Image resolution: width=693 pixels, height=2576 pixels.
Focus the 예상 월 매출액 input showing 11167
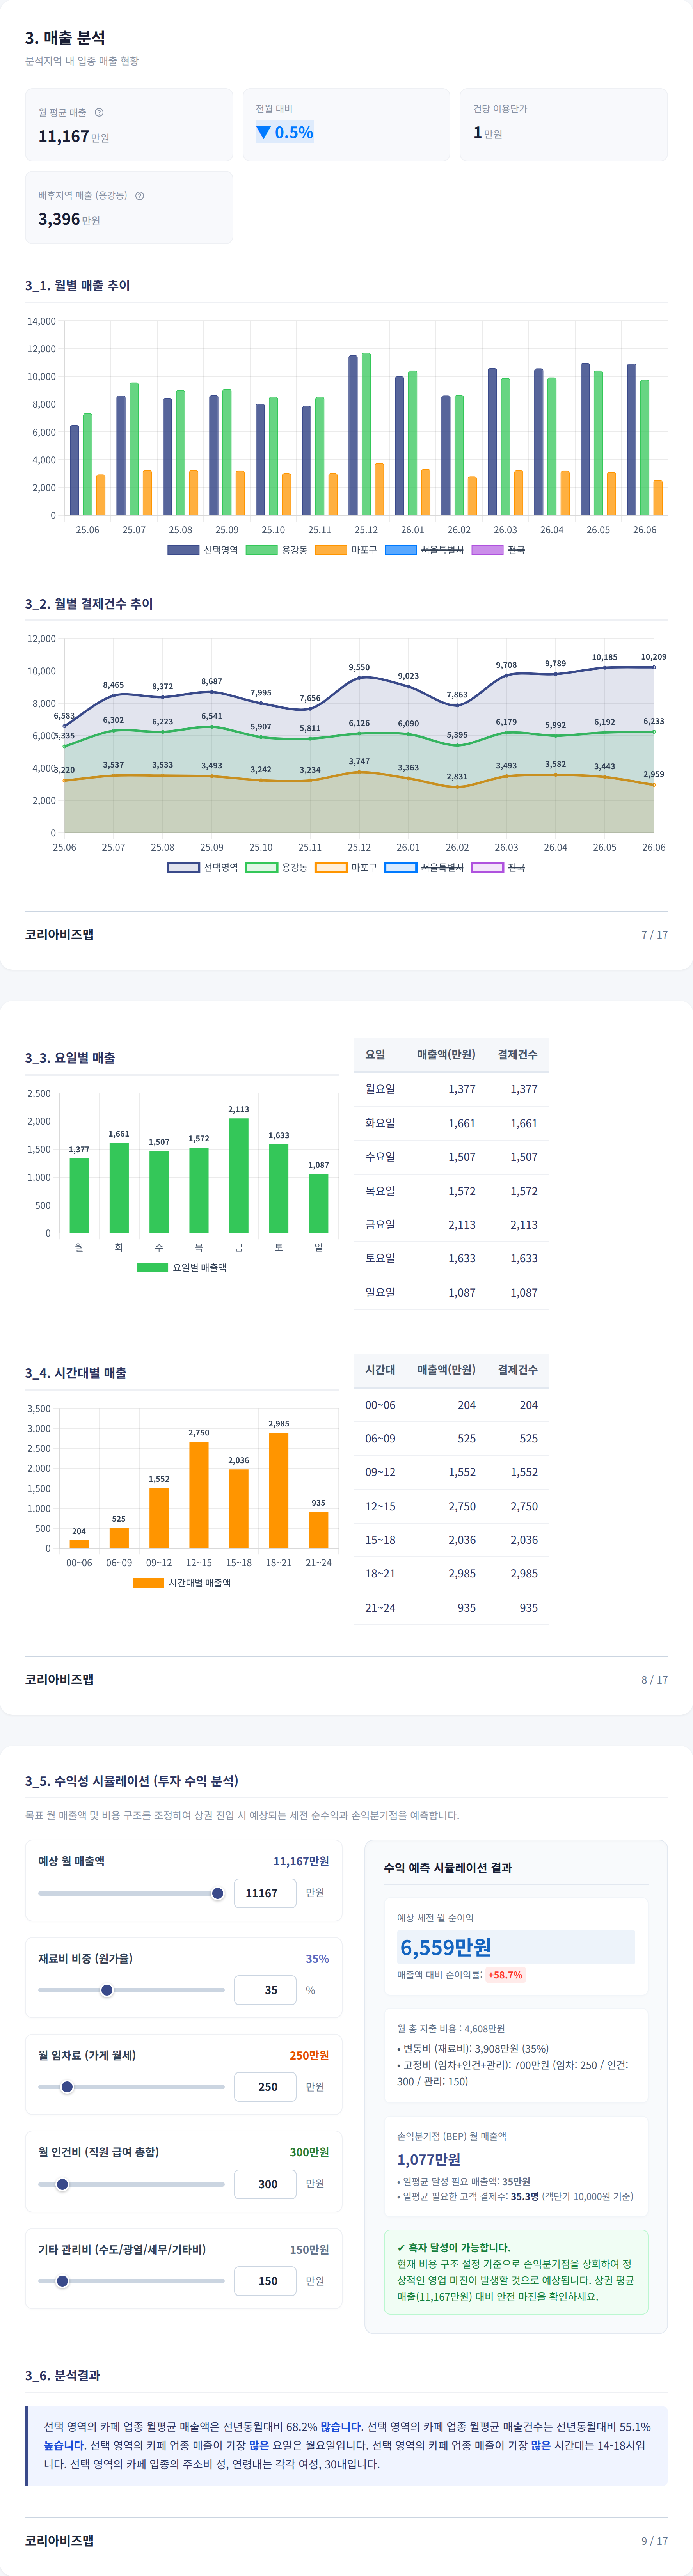point(265,1893)
